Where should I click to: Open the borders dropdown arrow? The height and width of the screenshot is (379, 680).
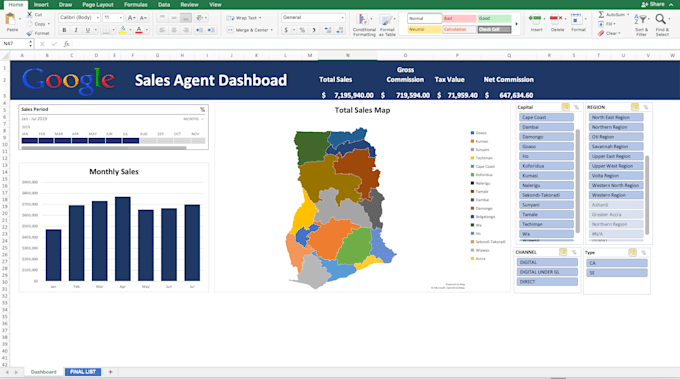(x=113, y=30)
